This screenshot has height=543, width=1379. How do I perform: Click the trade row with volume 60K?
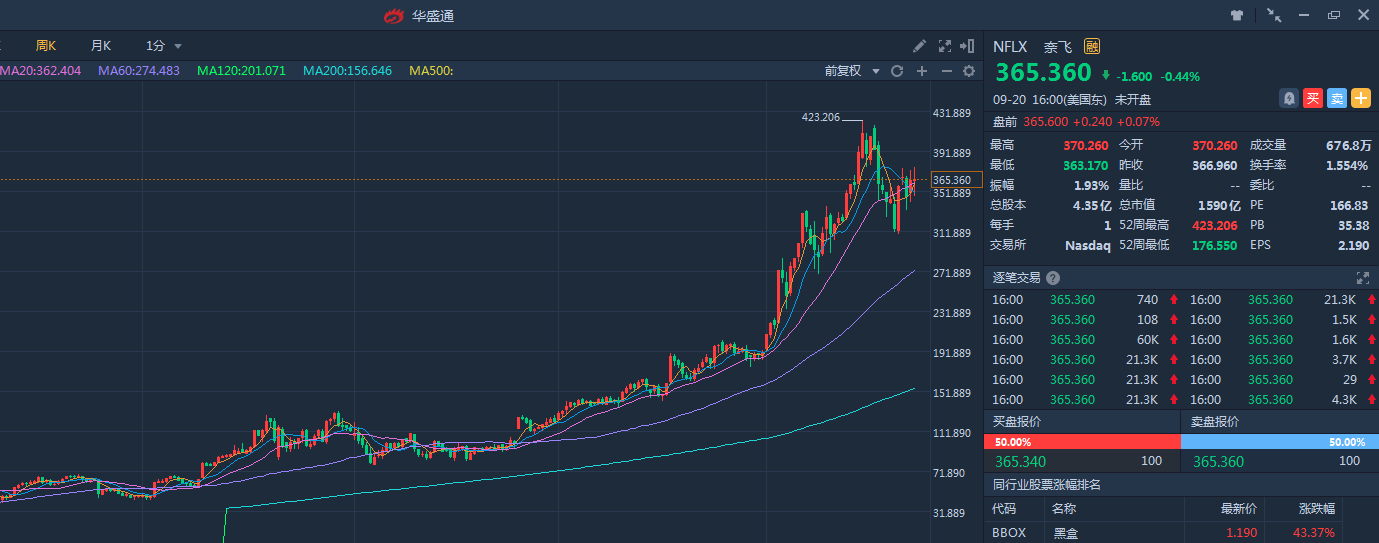pyautogui.click(x=1085, y=340)
